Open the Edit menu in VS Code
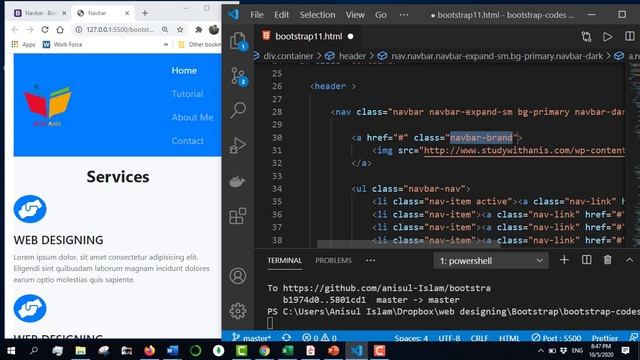This screenshot has height=360, width=640. (x=281, y=15)
